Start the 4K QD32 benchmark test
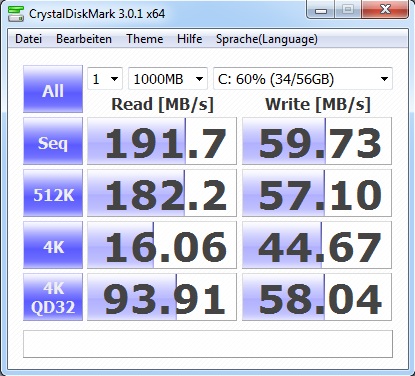The width and height of the screenshot is (415, 376). [x=53, y=297]
